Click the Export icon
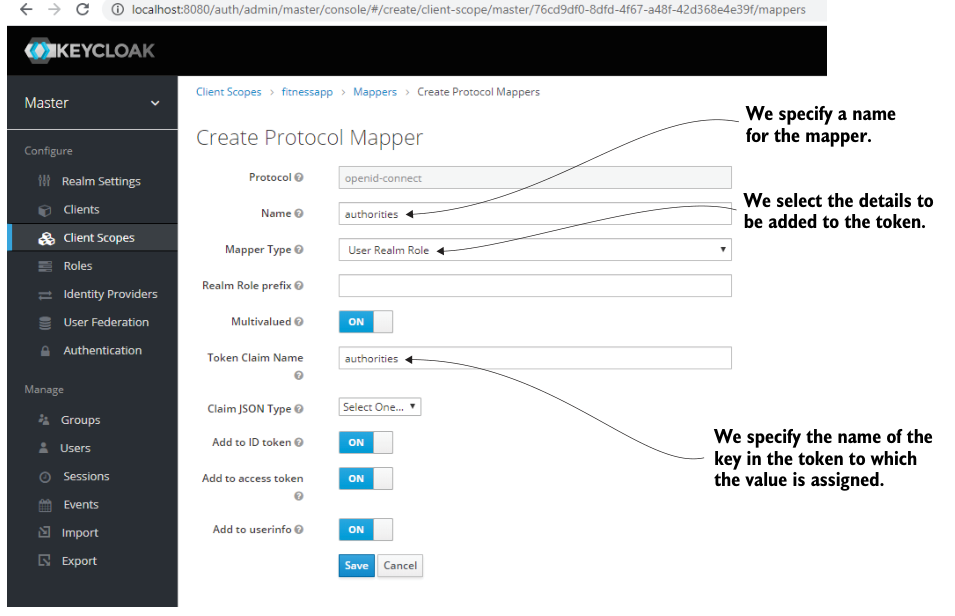The width and height of the screenshot is (955, 616). pyautogui.click(x=44, y=560)
